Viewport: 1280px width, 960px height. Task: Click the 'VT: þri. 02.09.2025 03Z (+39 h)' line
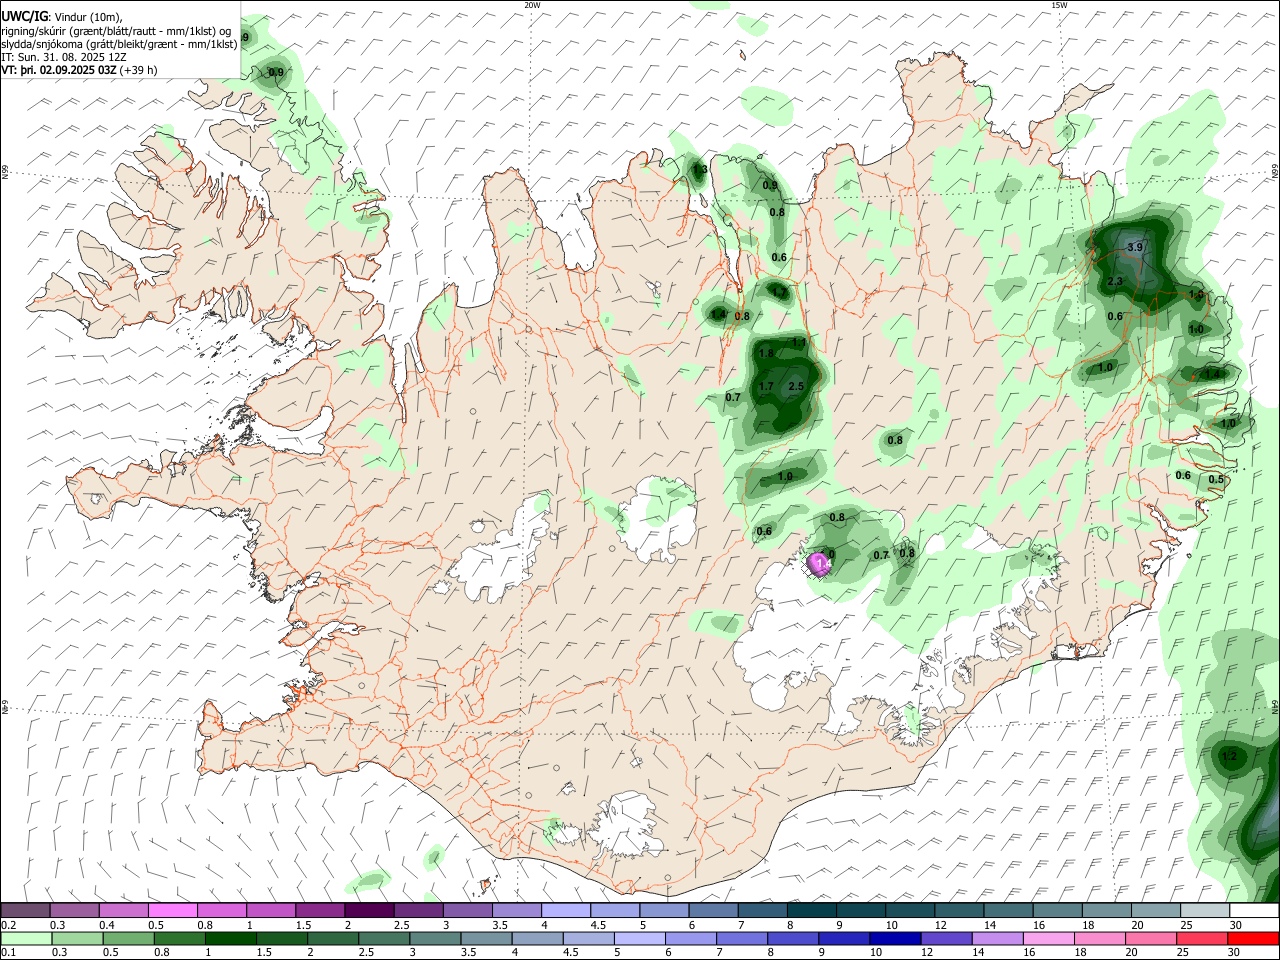pos(79,70)
